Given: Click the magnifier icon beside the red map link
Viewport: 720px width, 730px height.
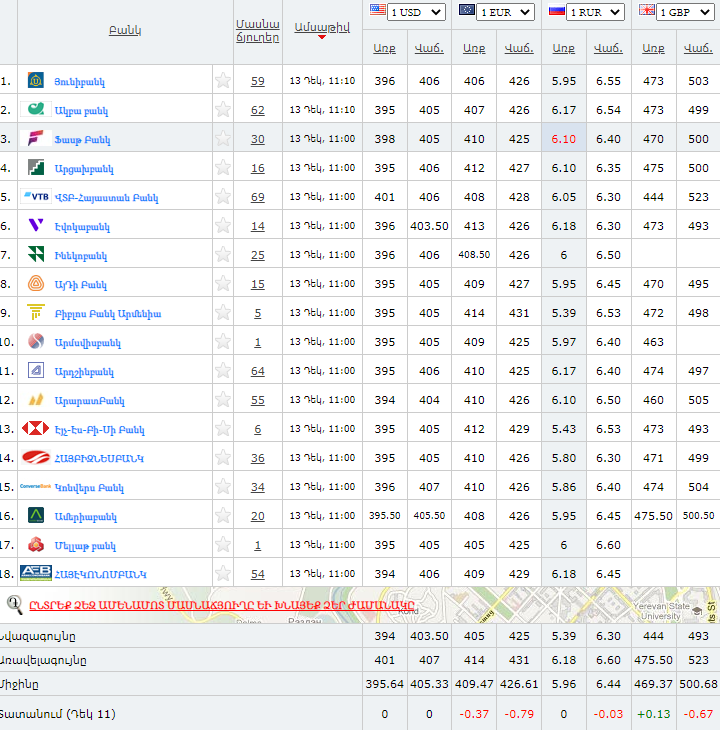Looking at the screenshot, I should pyautogui.click(x=15, y=605).
